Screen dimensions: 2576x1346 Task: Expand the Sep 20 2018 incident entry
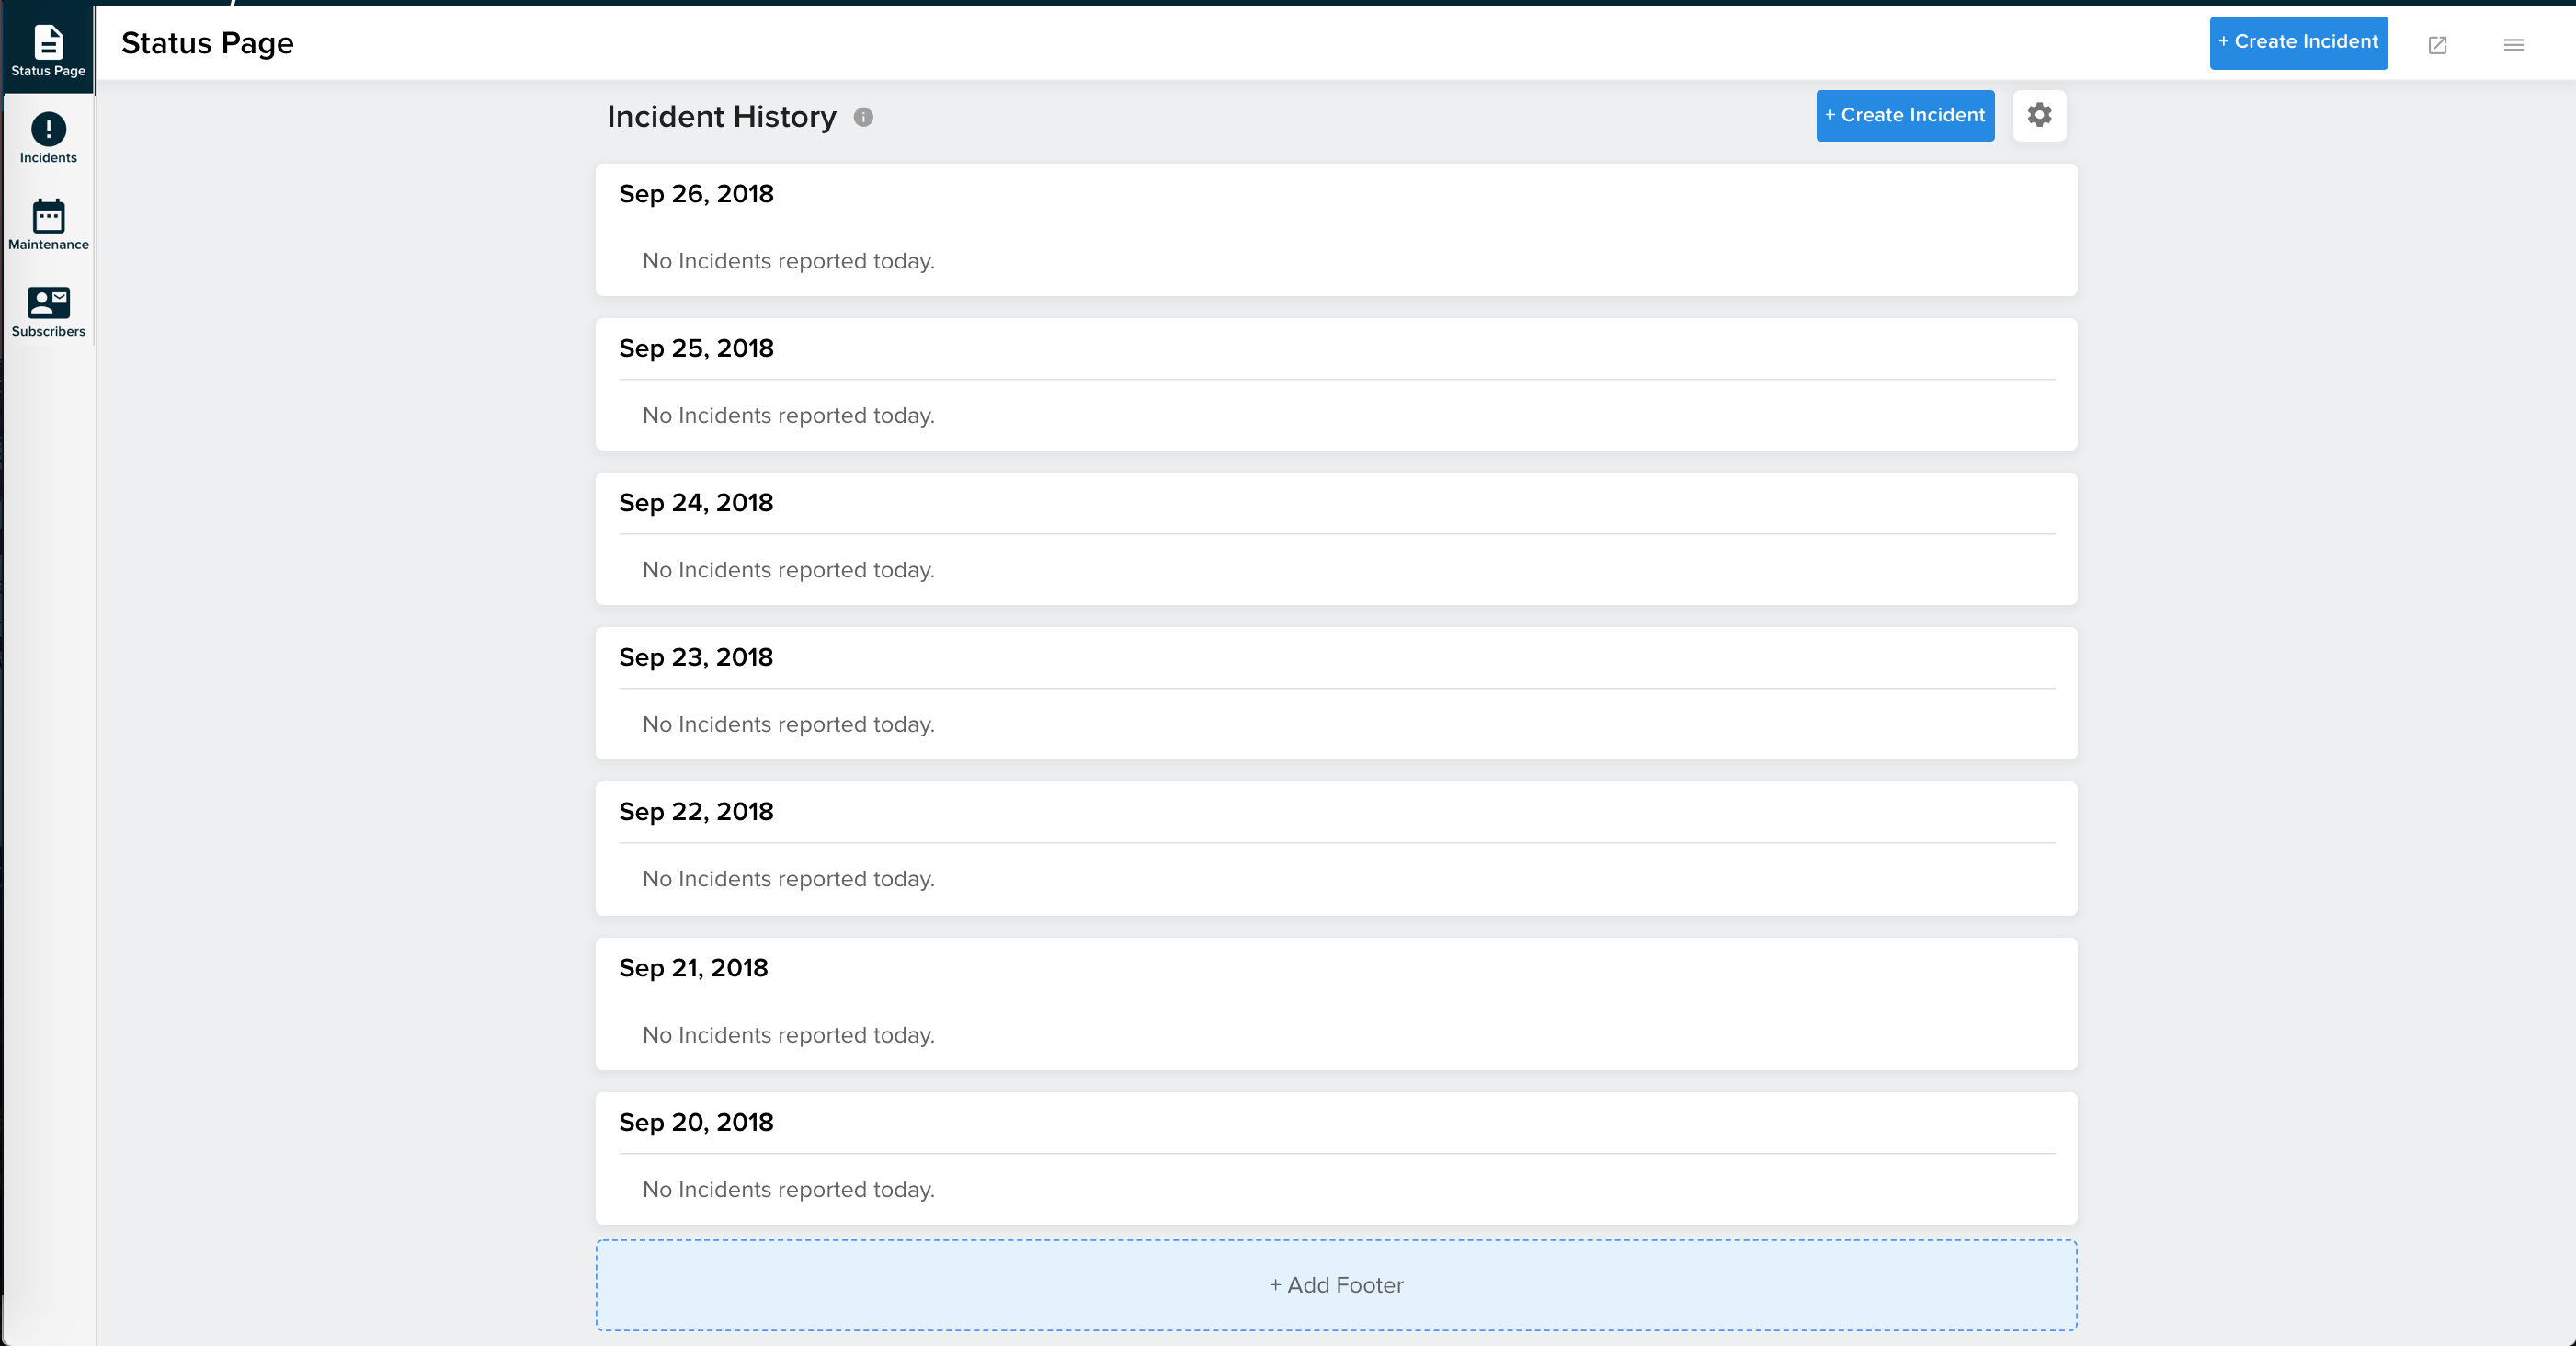tap(695, 1123)
